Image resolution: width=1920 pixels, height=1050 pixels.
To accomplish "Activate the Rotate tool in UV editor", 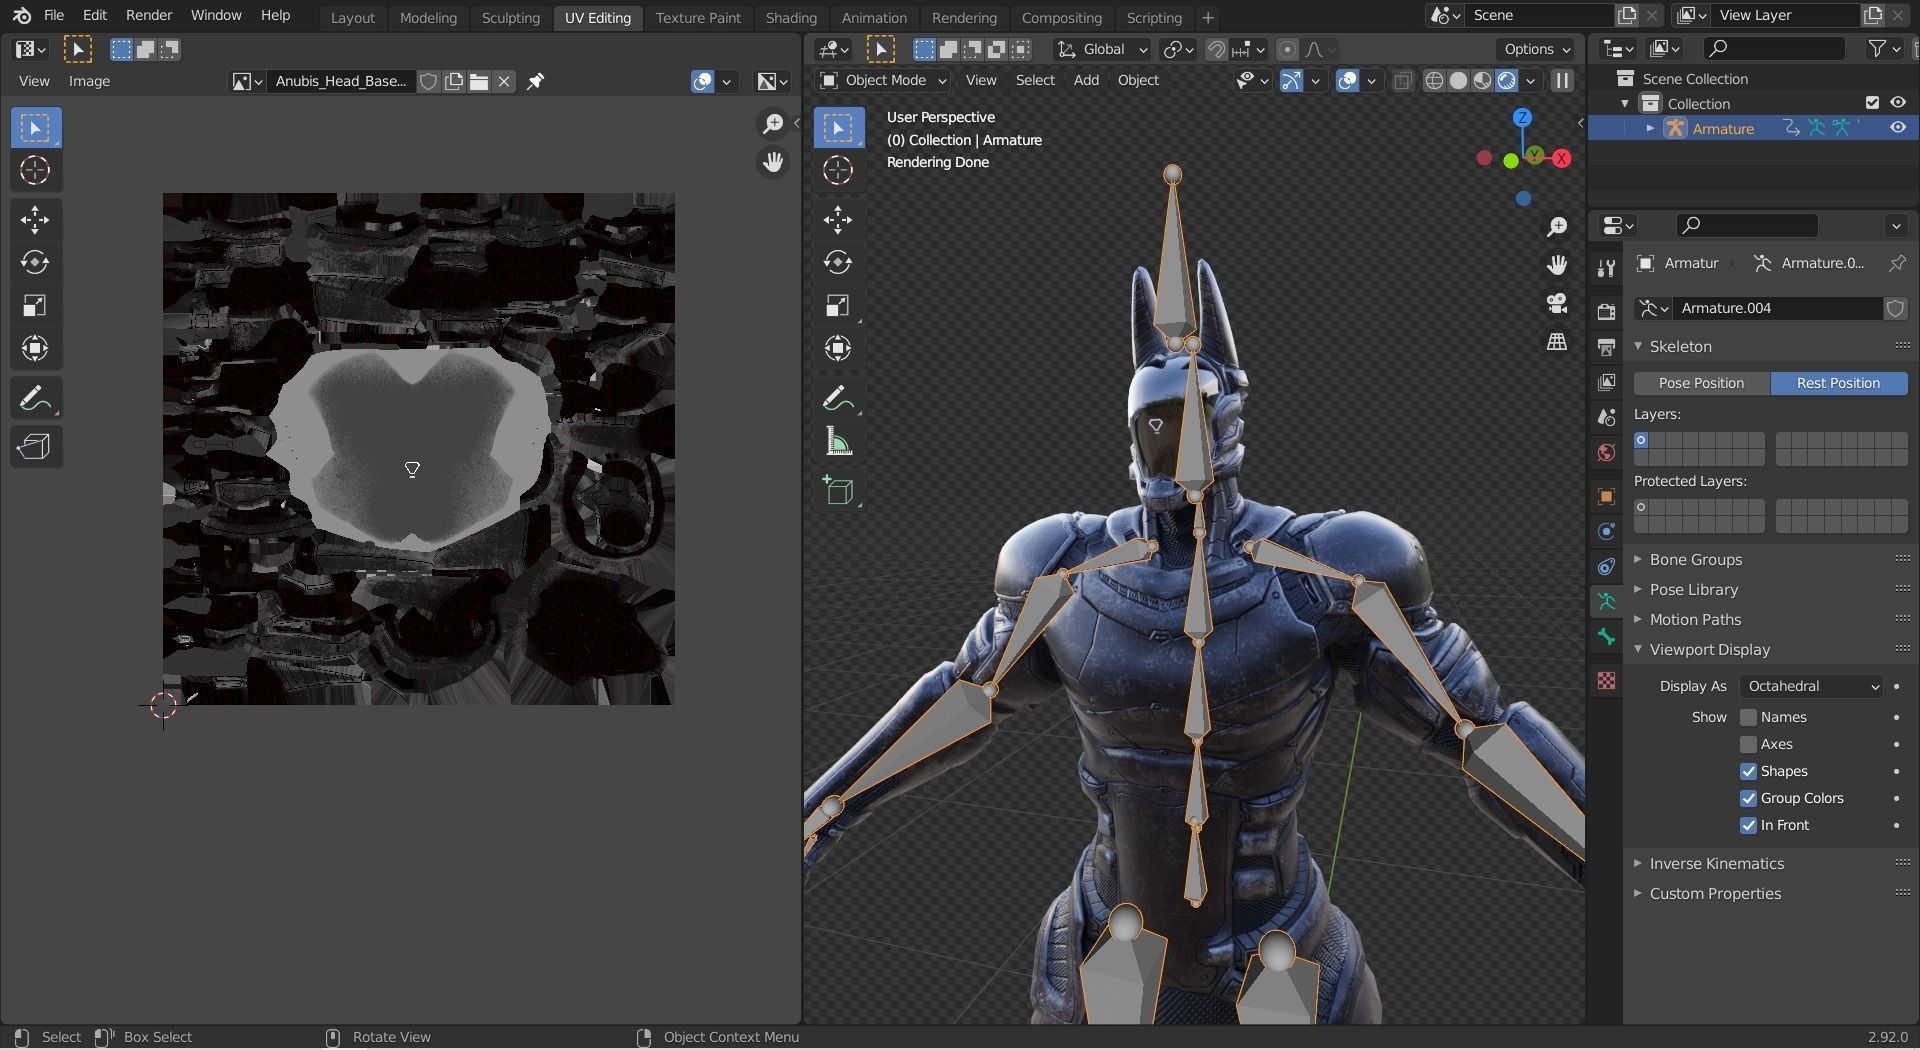I will click(x=35, y=262).
